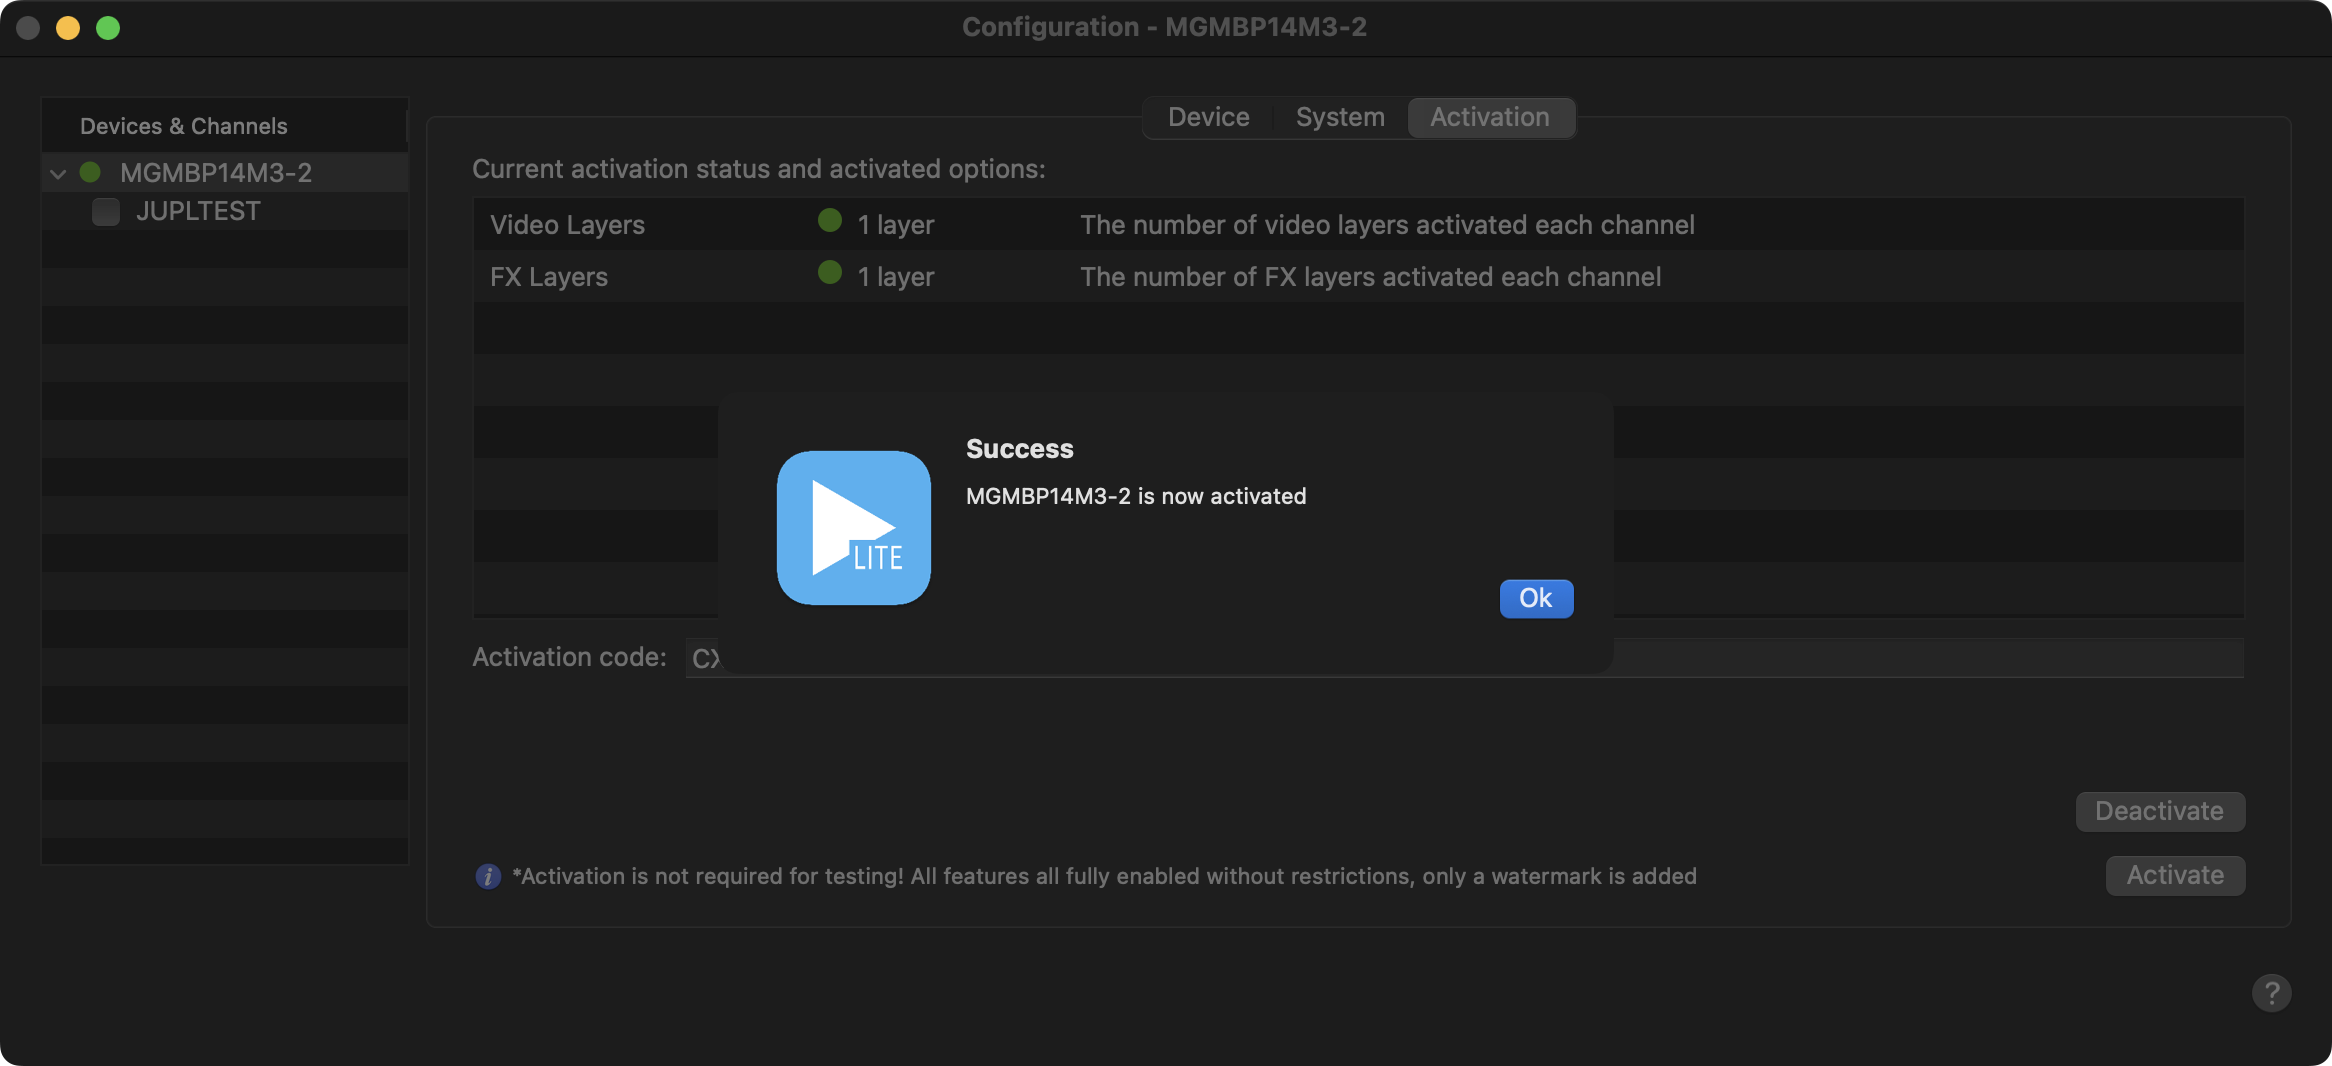Click the green status dot beside MGMBP14M3-2
The width and height of the screenshot is (2332, 1066).
(90, 172)
